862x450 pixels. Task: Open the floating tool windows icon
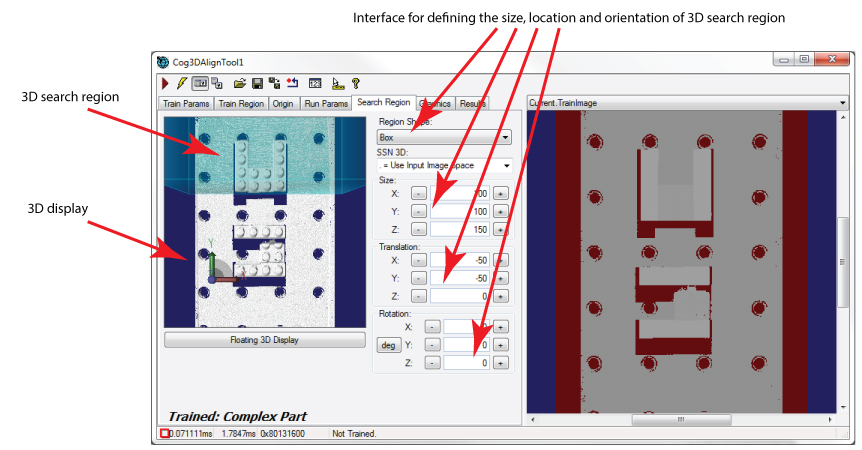click(217, 83)
